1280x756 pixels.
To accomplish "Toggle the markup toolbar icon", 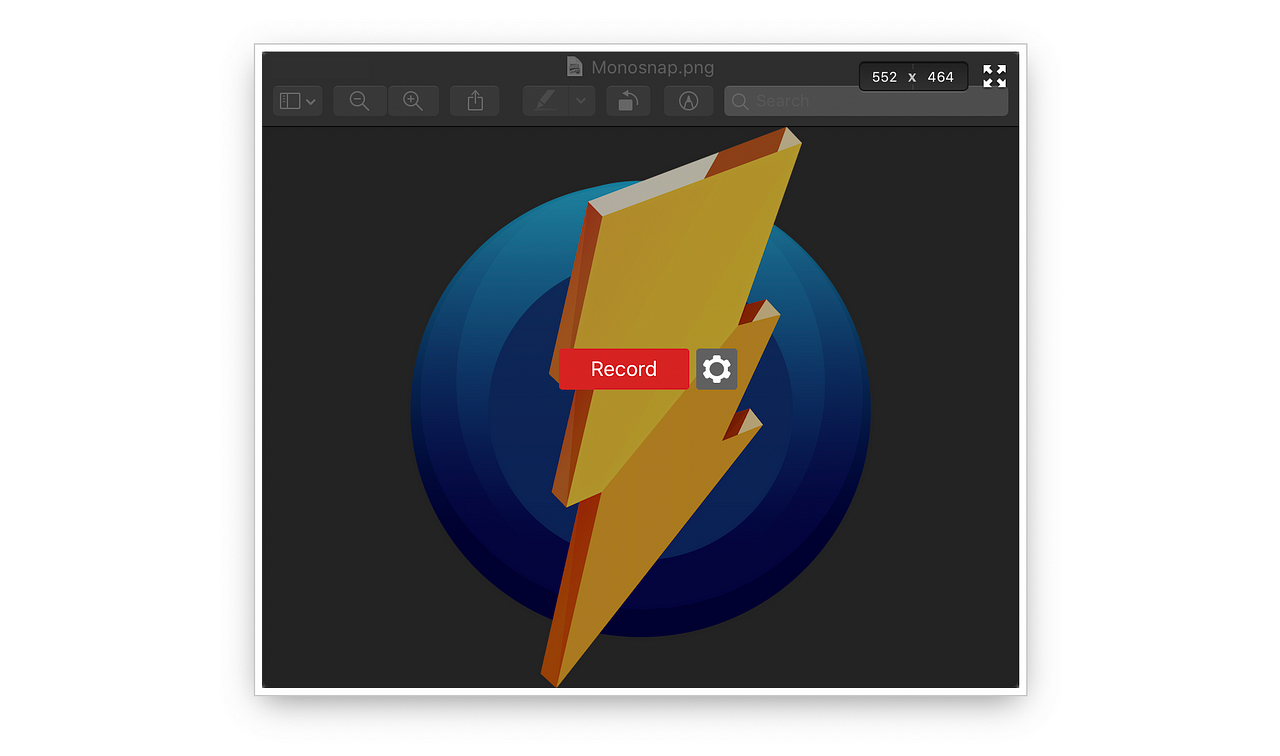I will [688, 101].
